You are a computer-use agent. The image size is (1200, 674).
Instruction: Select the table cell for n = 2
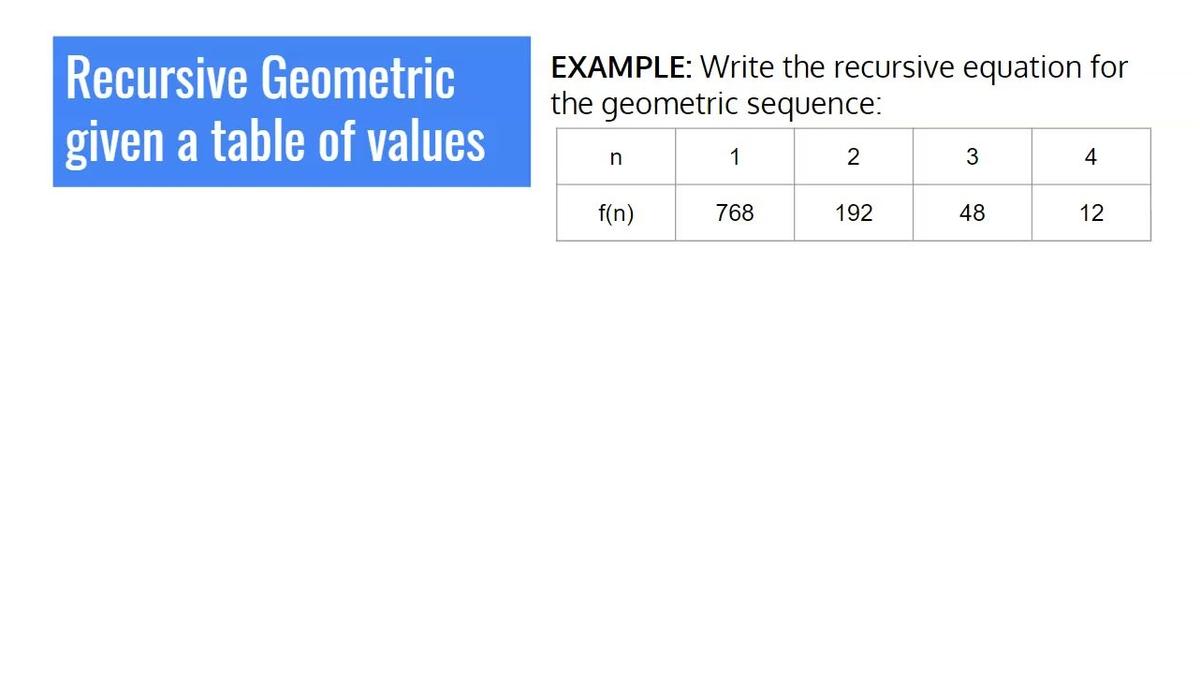pyautogui.click(x=853, y=157)
